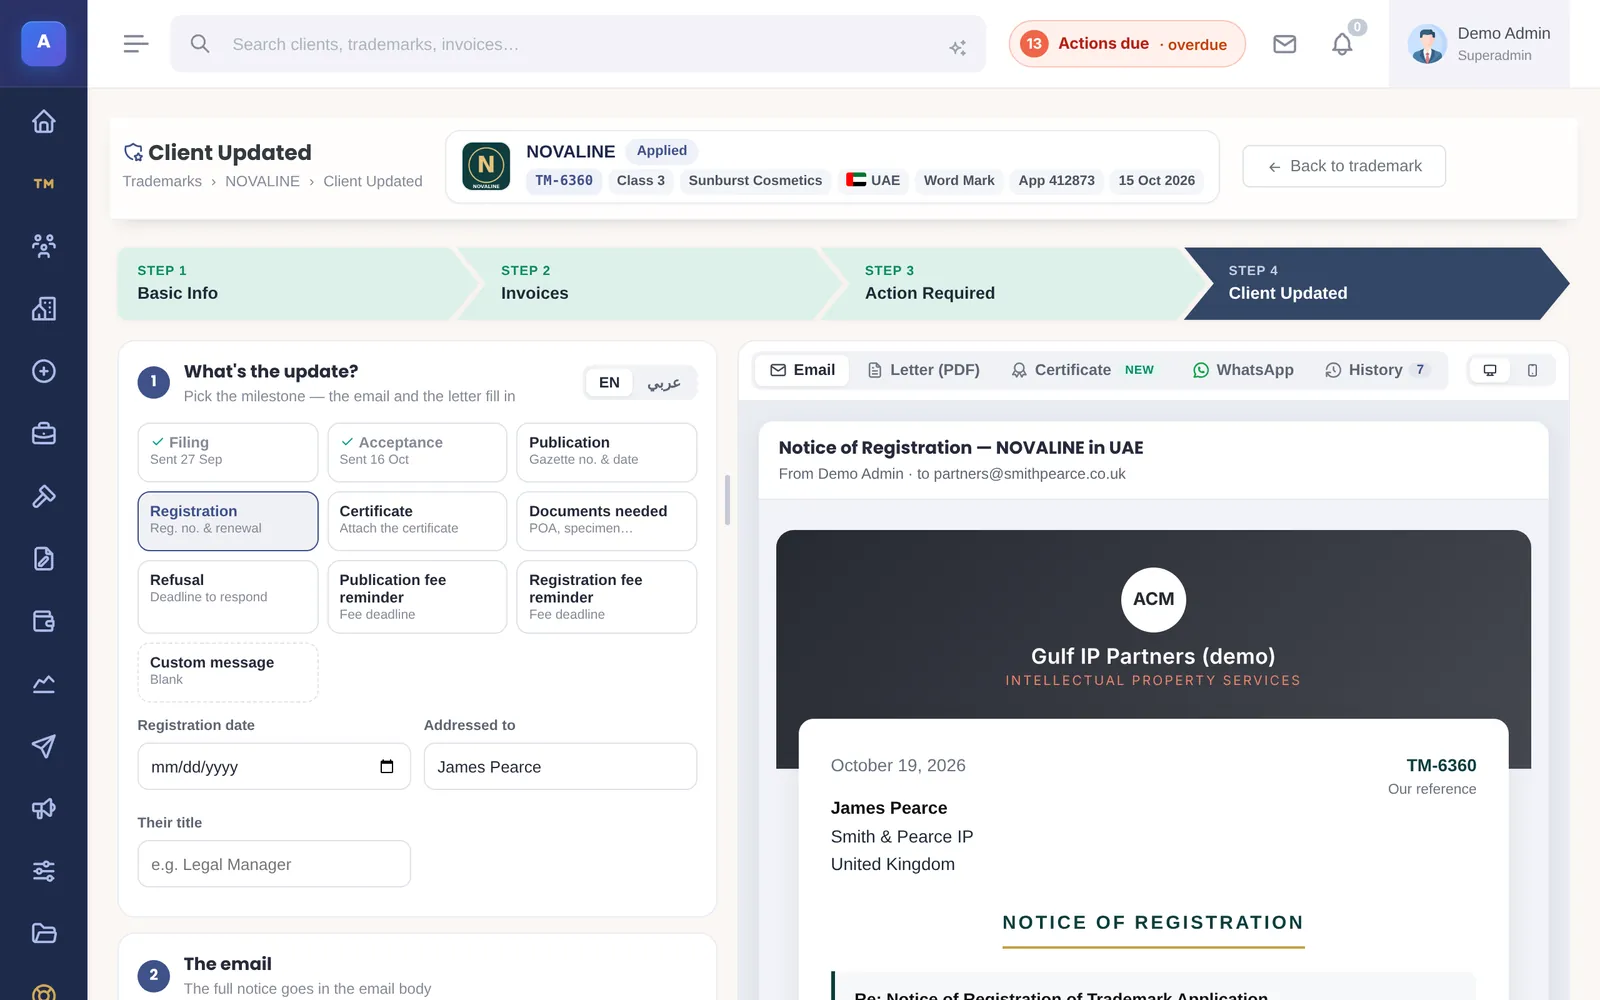Open the clients people icon in sidebar
Viewport: 1600px width, 1000px height.
point(43,246)
